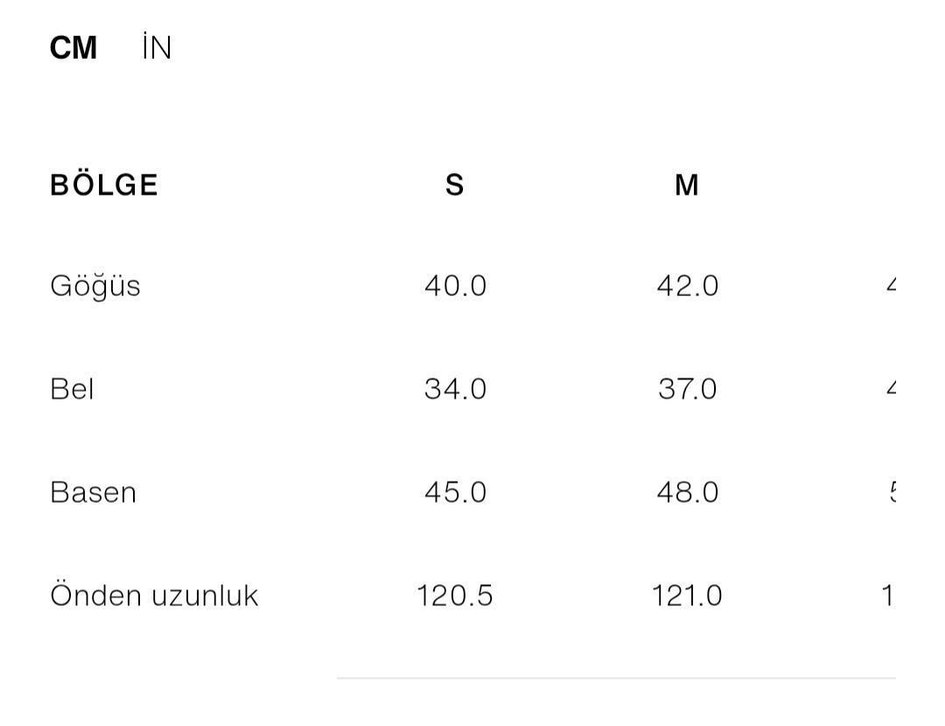Screen dimensions: 945x726
Task: Click the Önden uzunluk row label
Action: pyautogui.click(x=154, y=596)
